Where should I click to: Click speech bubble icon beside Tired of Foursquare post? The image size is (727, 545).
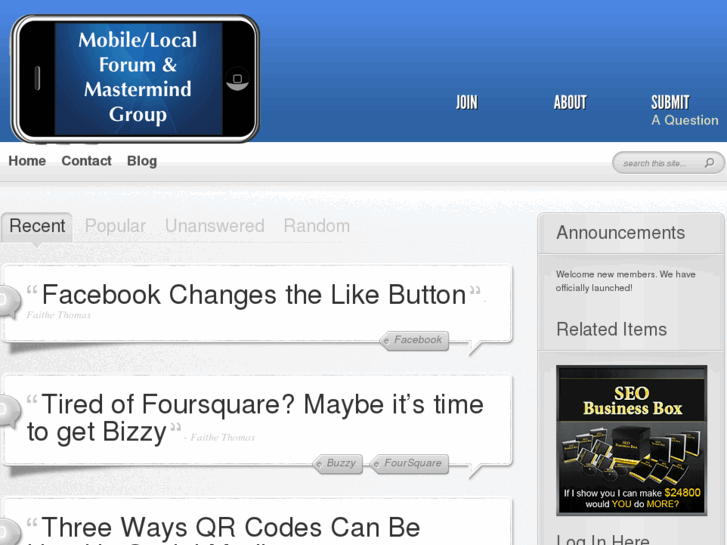pyautogui.click(x=9, y=410)
